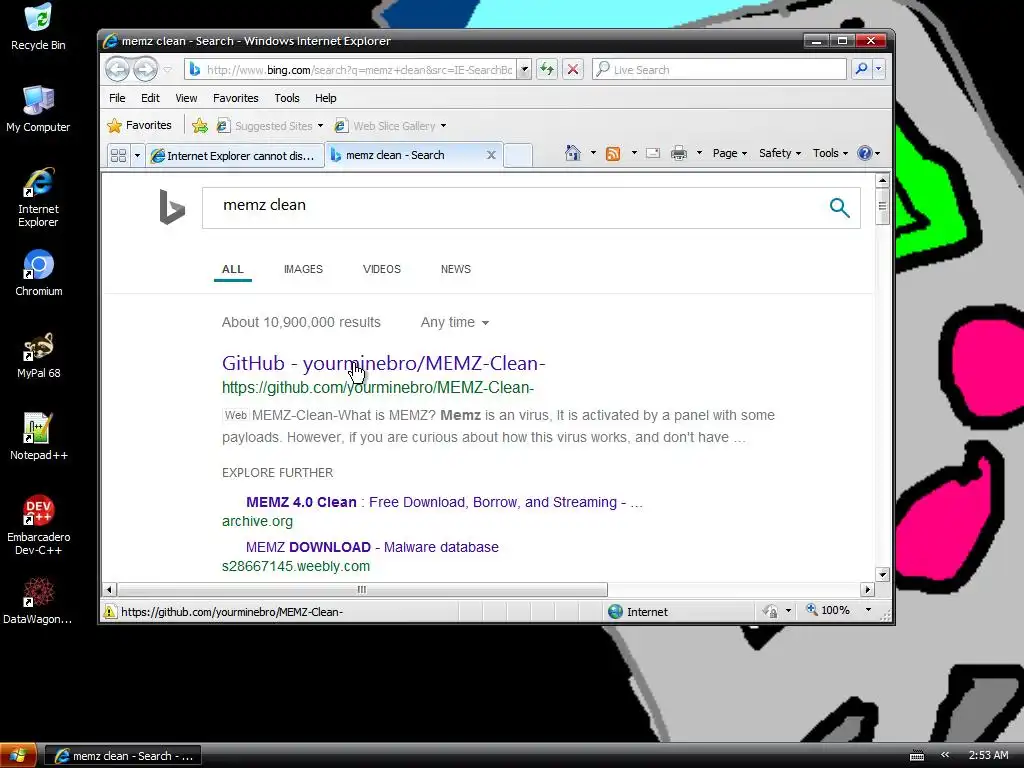Click the RSS feeds icon

tap(613, 153)
